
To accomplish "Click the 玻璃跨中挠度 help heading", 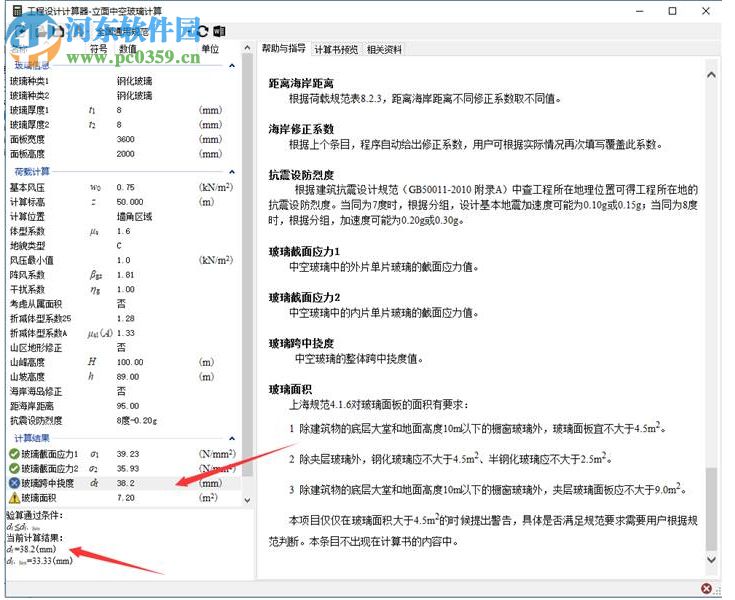I will click(301, 344).
